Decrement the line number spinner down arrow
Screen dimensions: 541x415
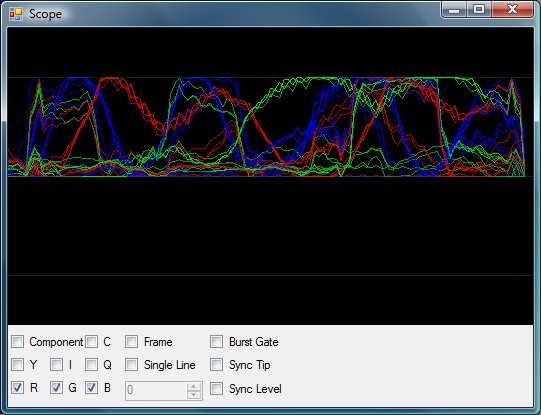[x=194, y=395]
